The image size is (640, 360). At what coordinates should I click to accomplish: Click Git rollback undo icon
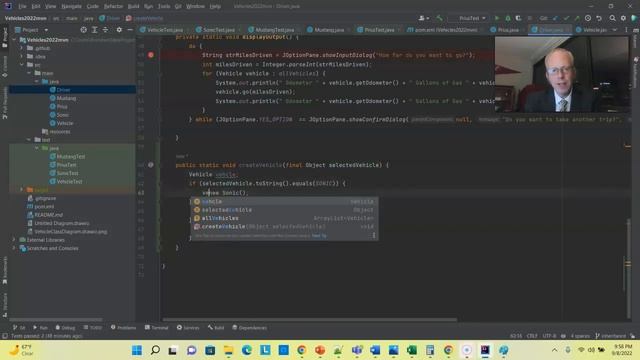tap(599, 18)
